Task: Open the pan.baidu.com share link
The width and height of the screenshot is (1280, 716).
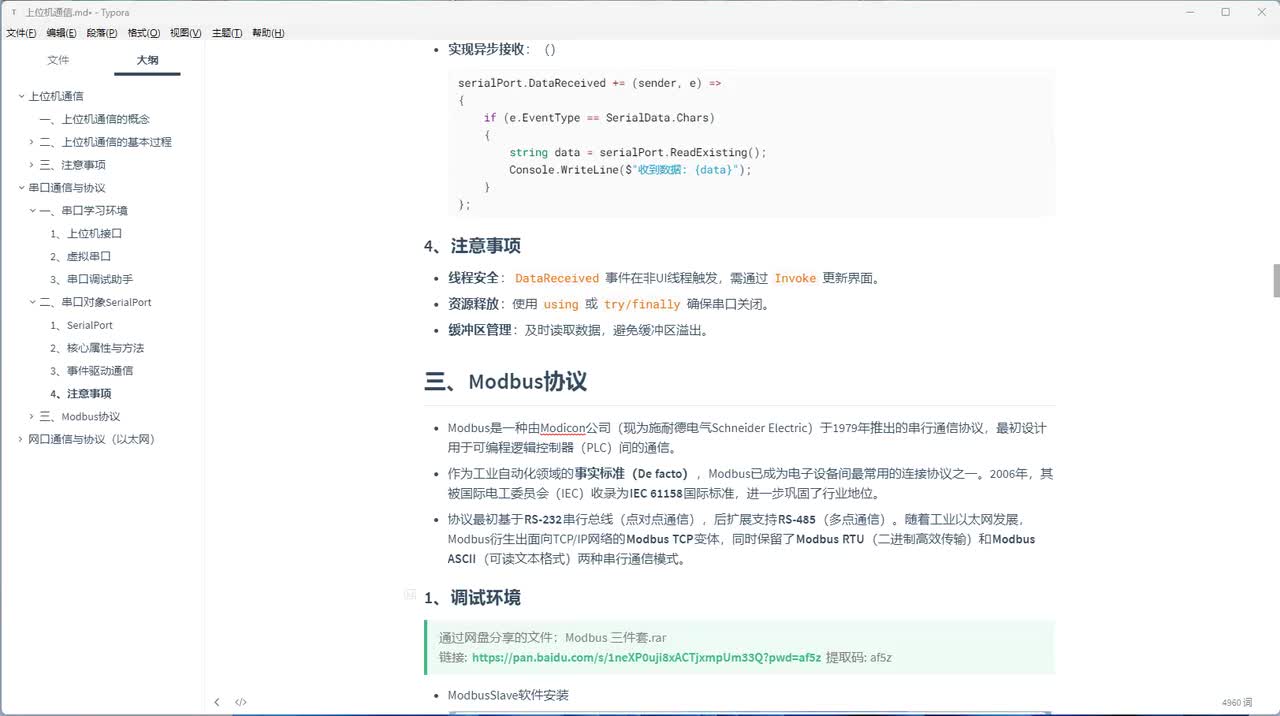Action: pos(646,657)
